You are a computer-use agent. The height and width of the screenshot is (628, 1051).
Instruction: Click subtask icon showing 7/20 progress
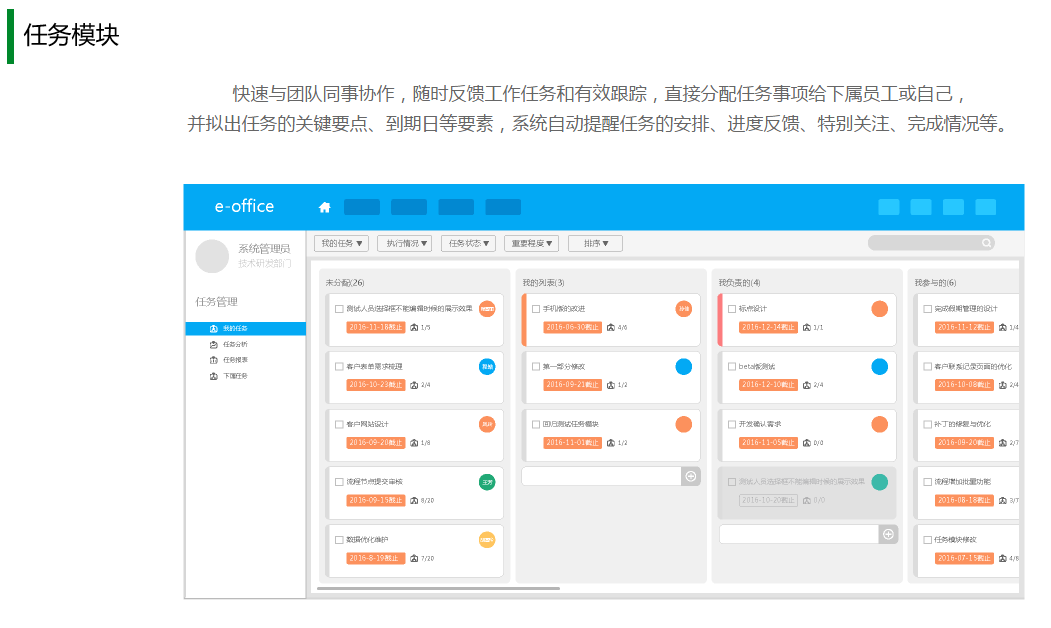[x=414, y=558]
